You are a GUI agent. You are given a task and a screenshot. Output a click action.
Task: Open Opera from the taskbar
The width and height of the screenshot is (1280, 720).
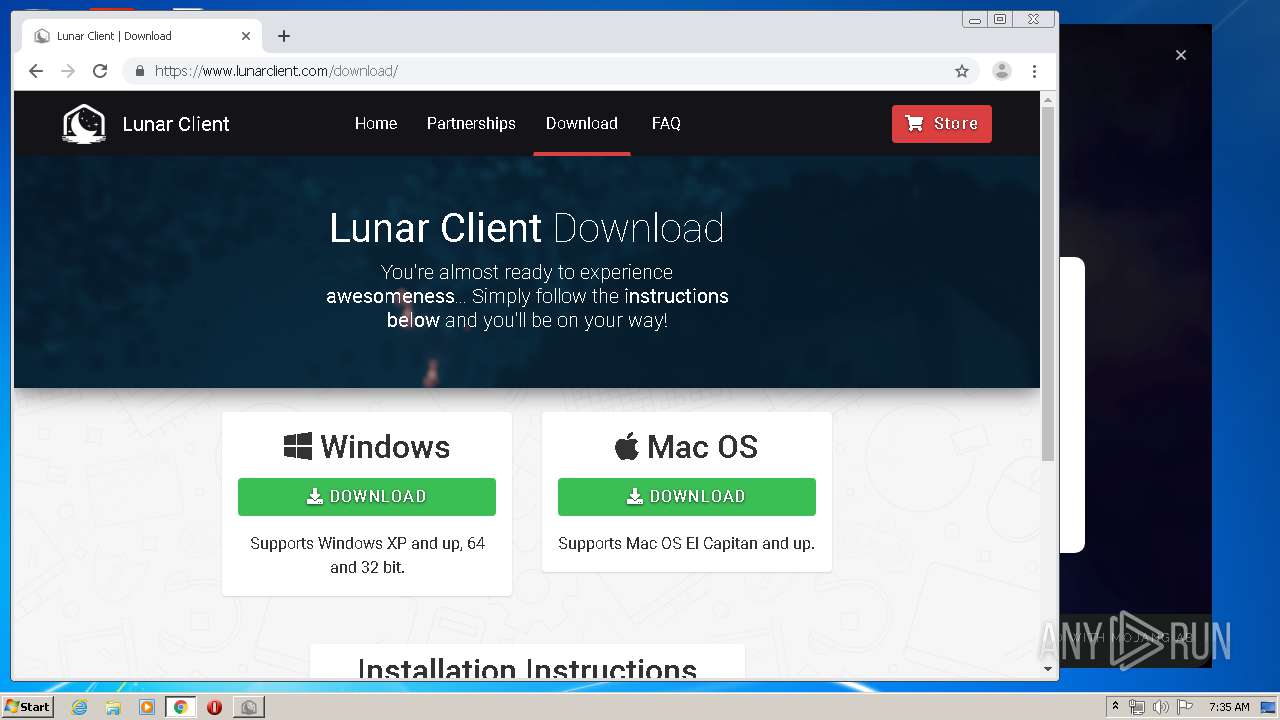(214, 707)
